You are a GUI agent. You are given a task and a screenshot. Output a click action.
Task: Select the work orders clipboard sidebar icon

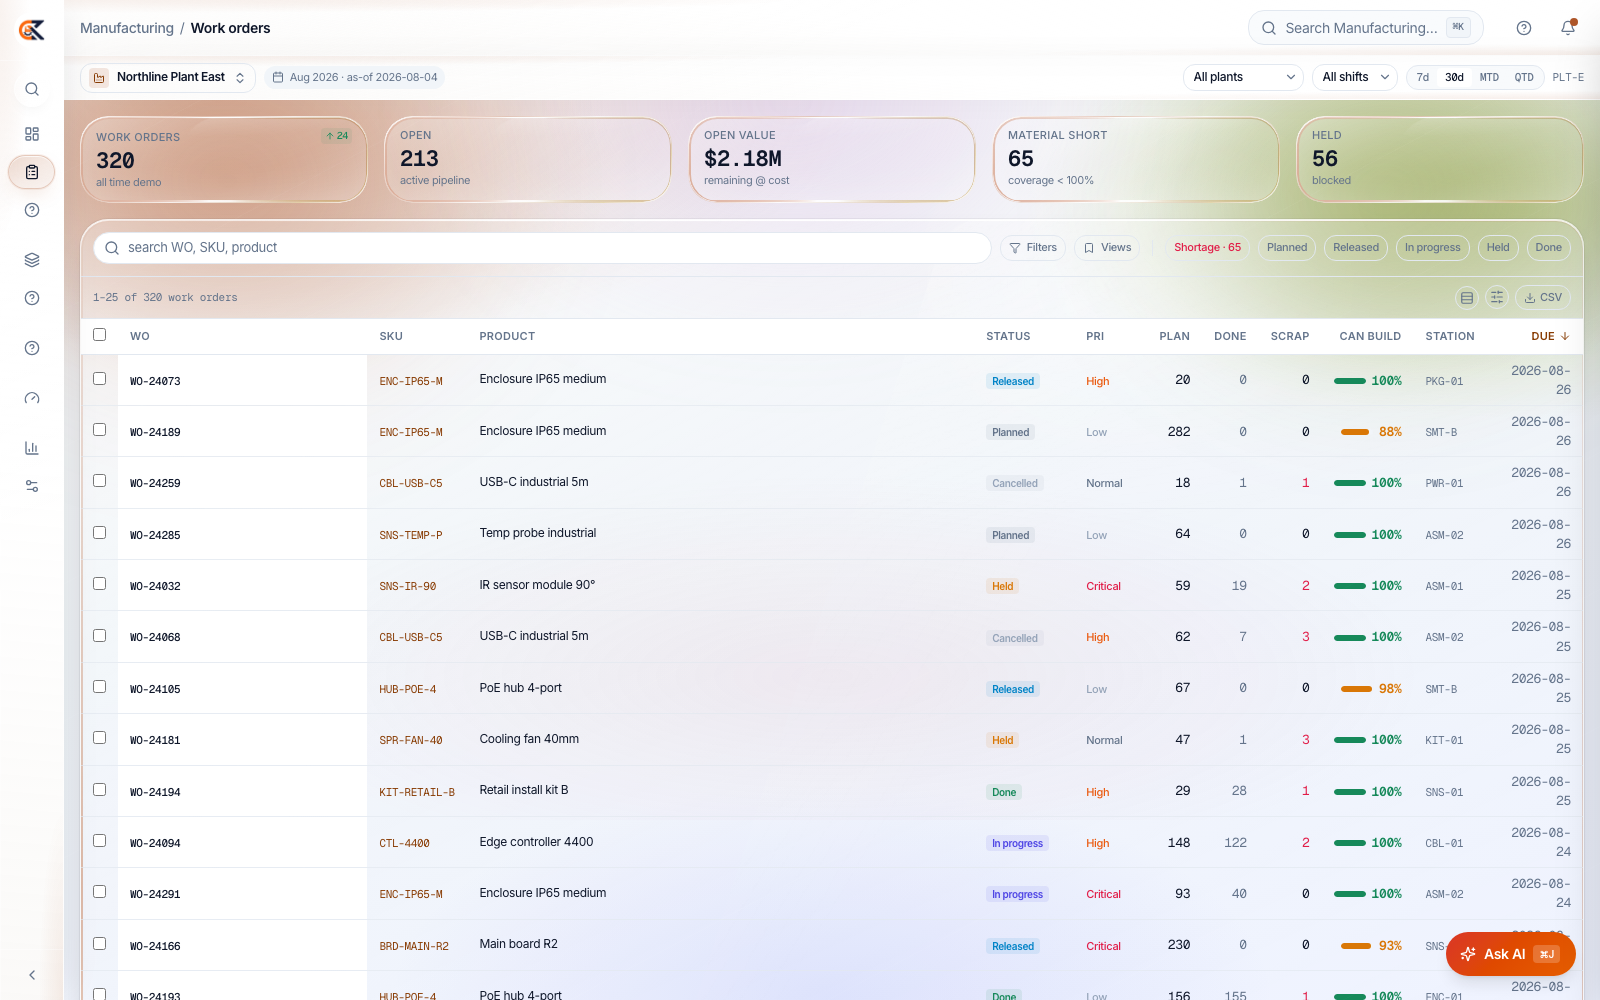[32, 172]
